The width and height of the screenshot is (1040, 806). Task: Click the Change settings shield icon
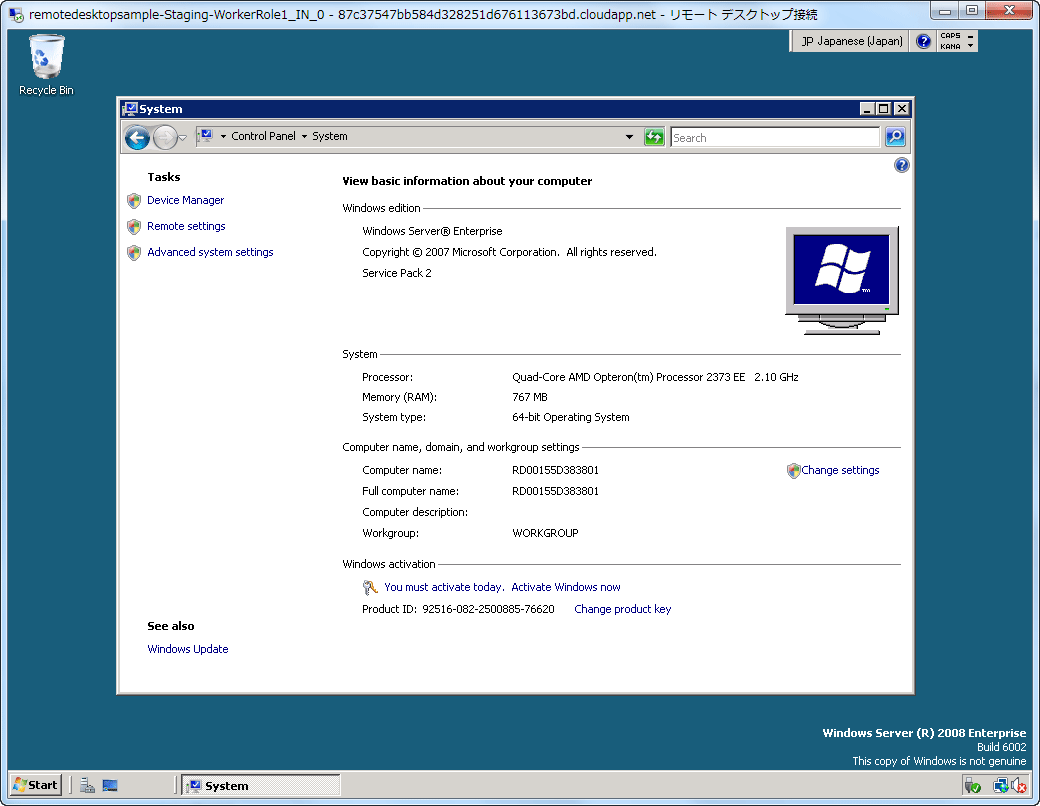coord(793,470)
